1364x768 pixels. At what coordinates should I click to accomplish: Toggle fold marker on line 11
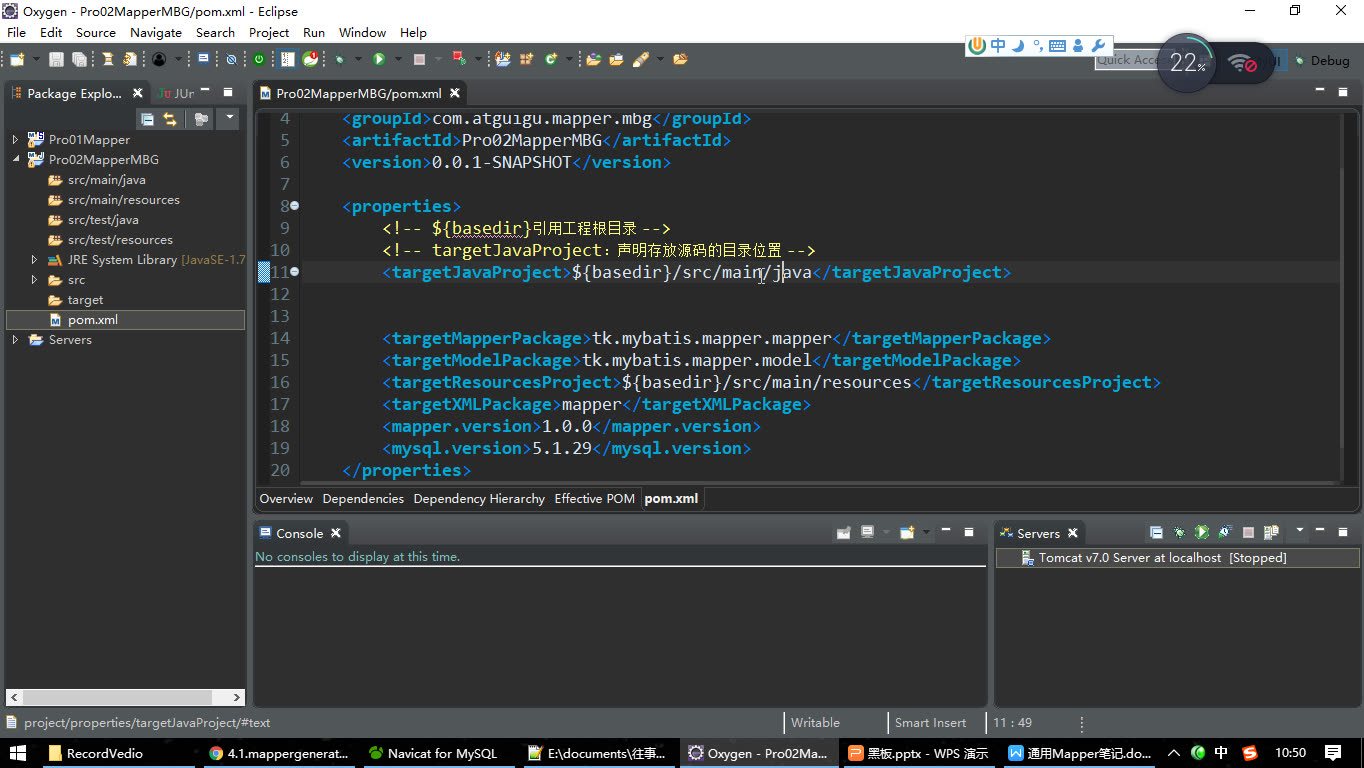click(x=295, y=272)
